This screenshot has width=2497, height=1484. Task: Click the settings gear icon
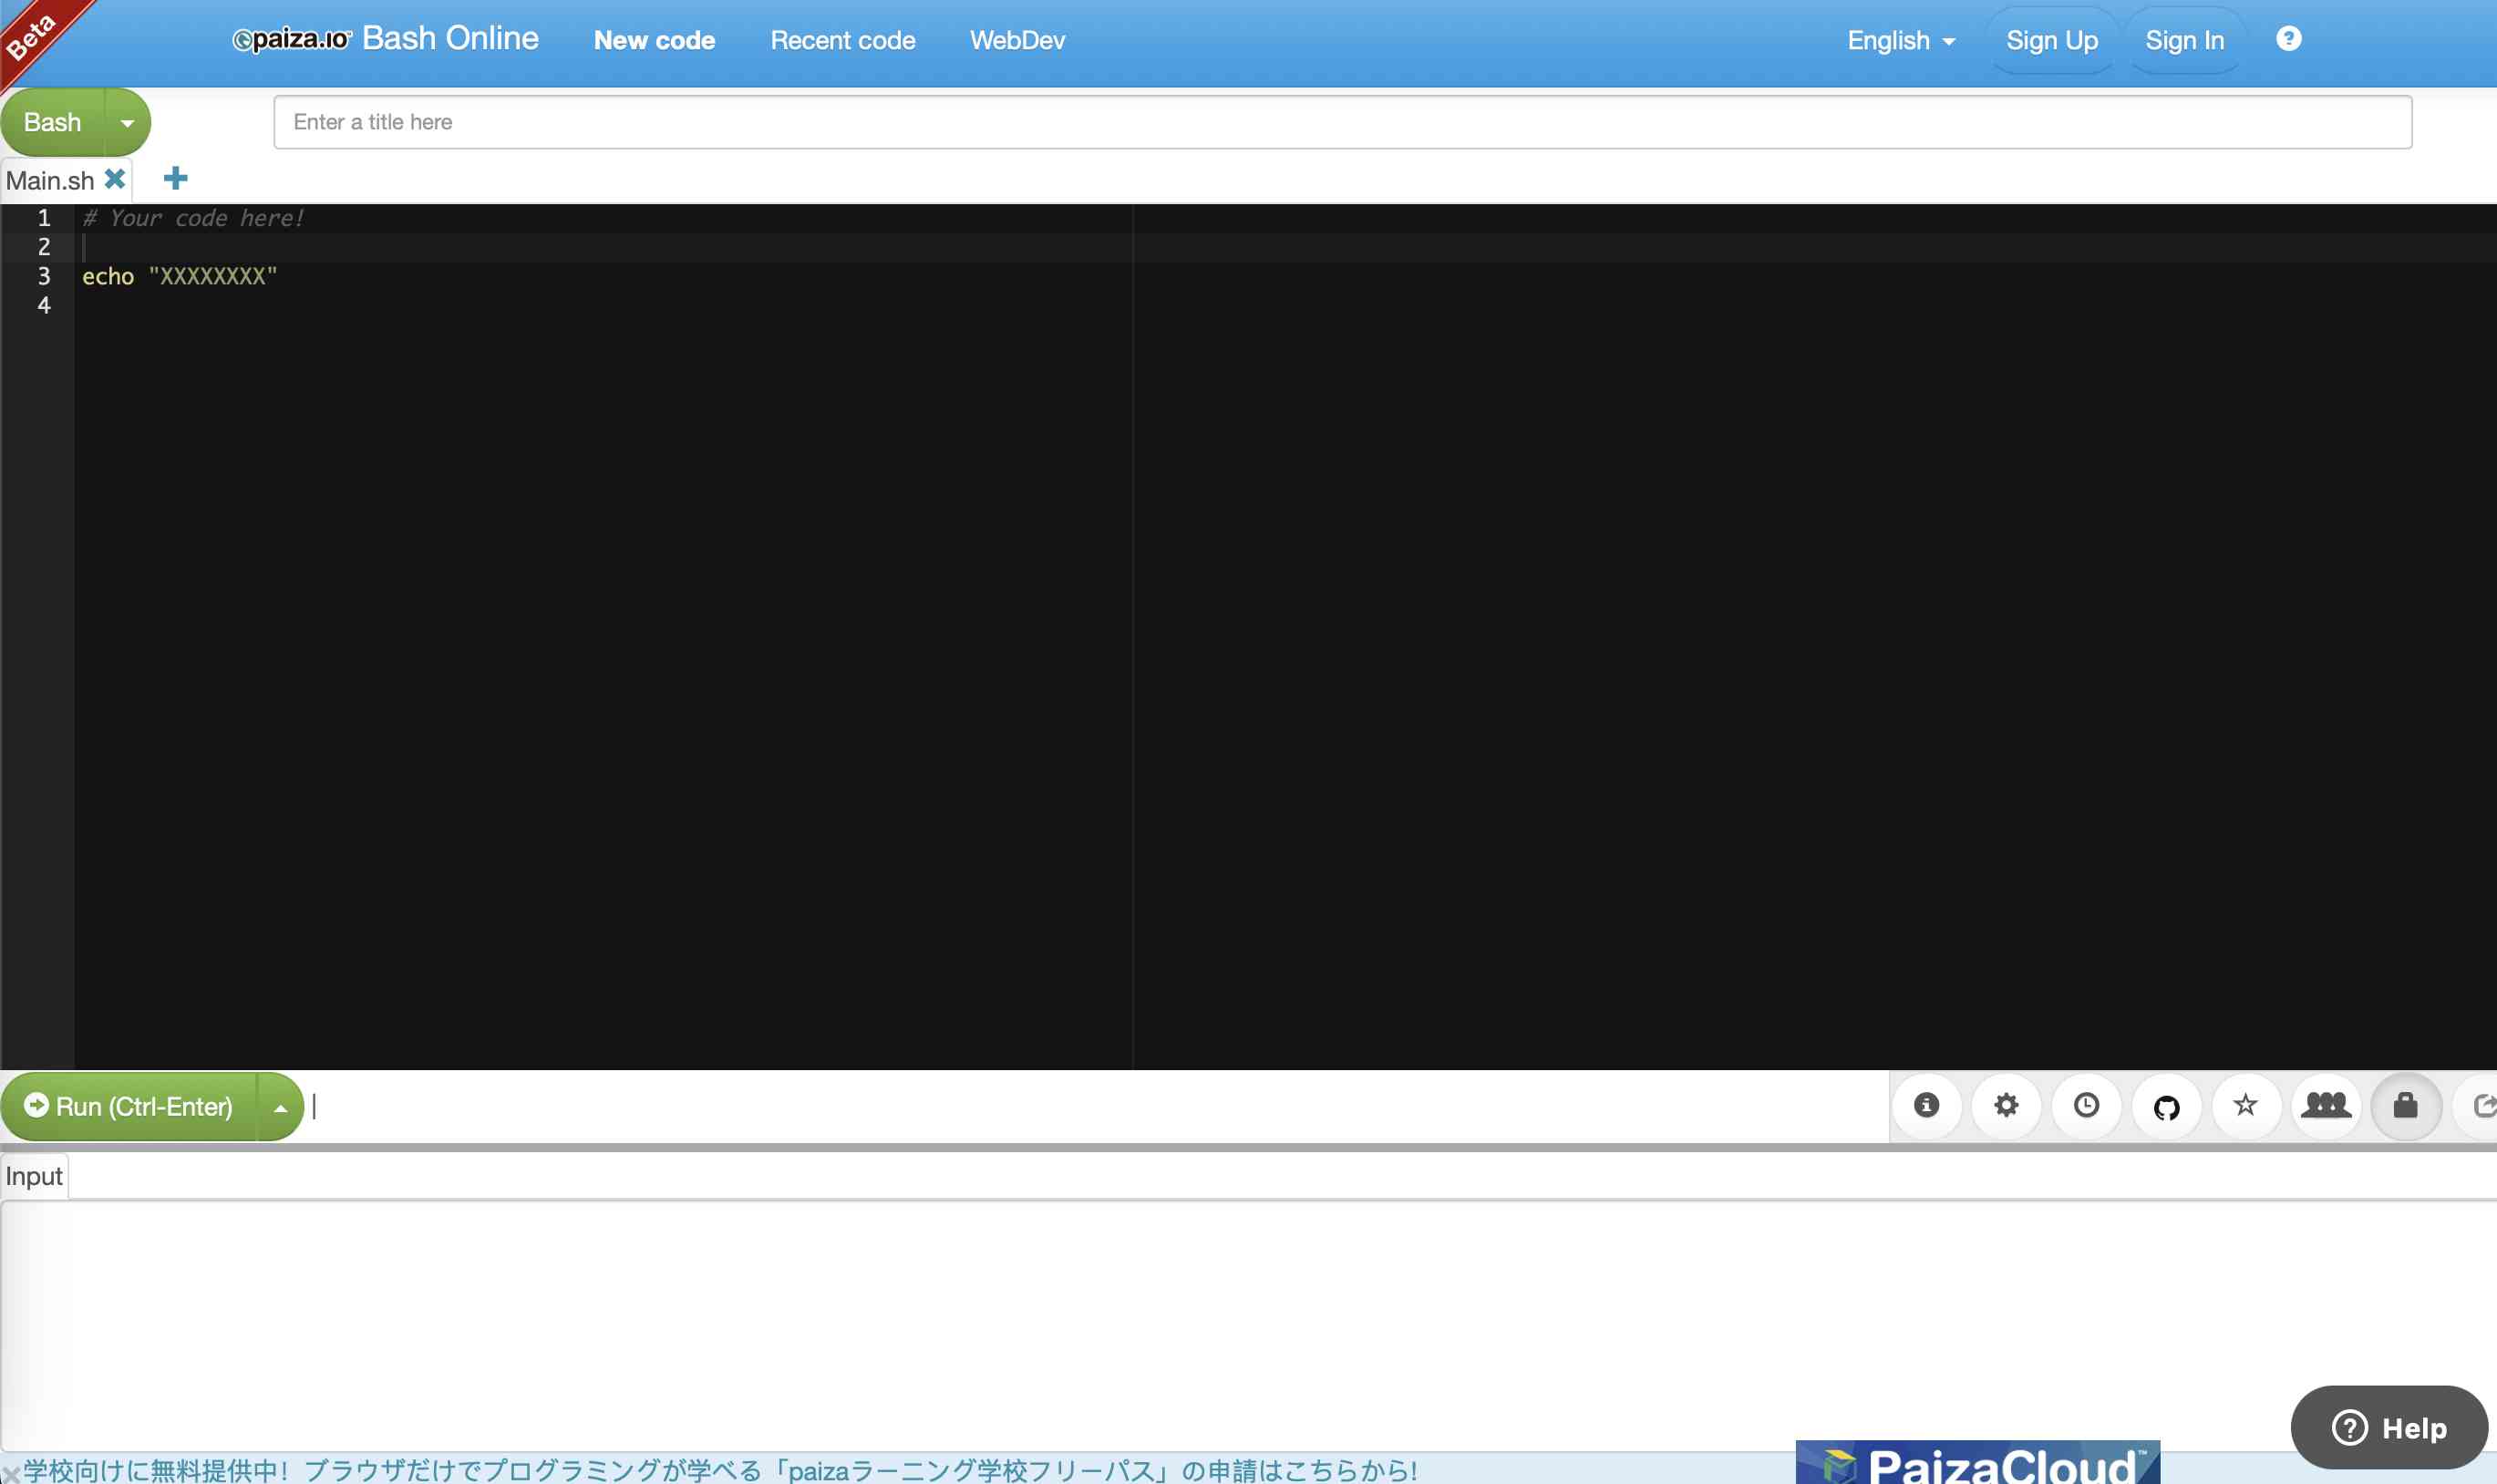click(x=2005, y=1104)
